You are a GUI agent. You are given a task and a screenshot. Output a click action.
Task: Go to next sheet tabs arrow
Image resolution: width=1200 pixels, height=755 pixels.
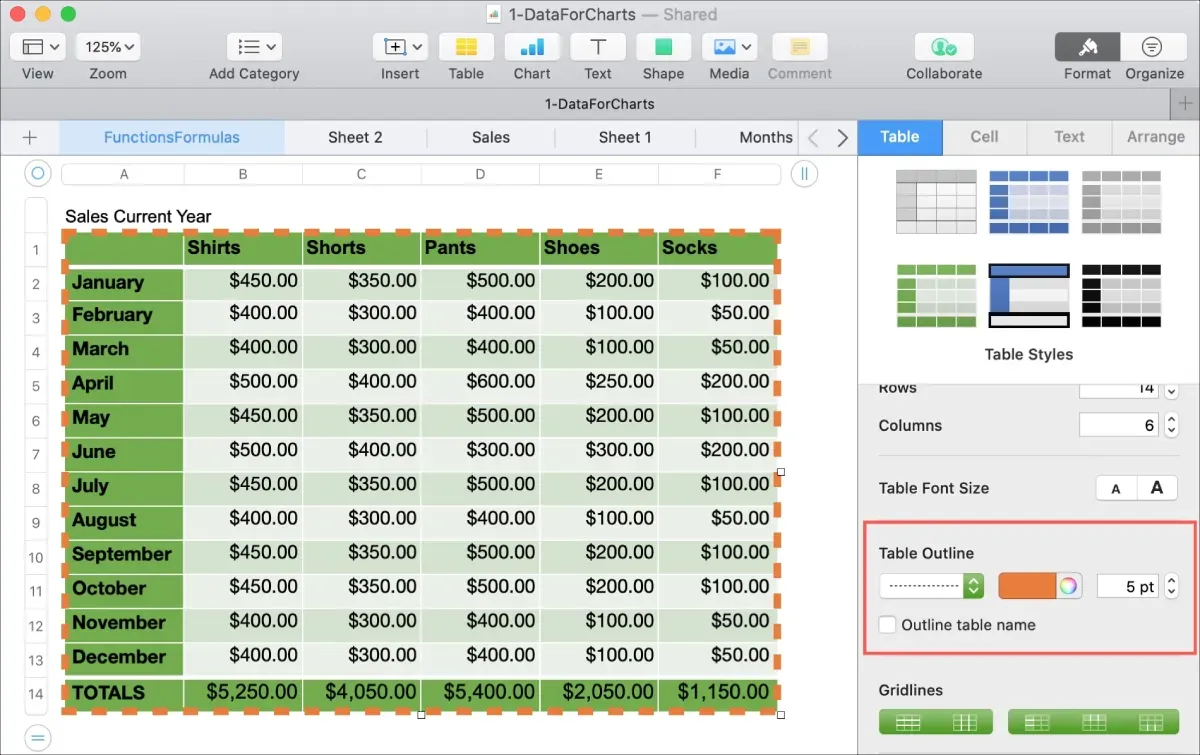842,138
